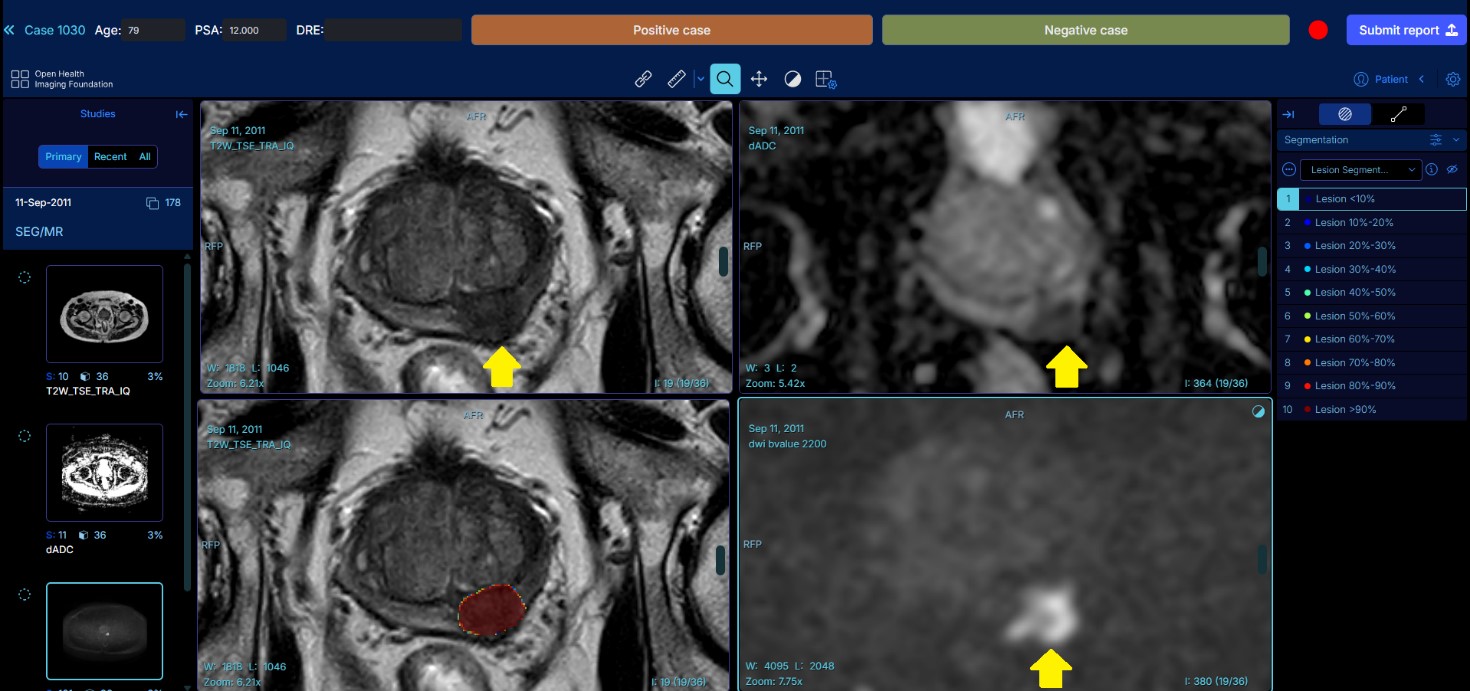Select the Lesion 40%-50% segment row

tap(1371, 292)
